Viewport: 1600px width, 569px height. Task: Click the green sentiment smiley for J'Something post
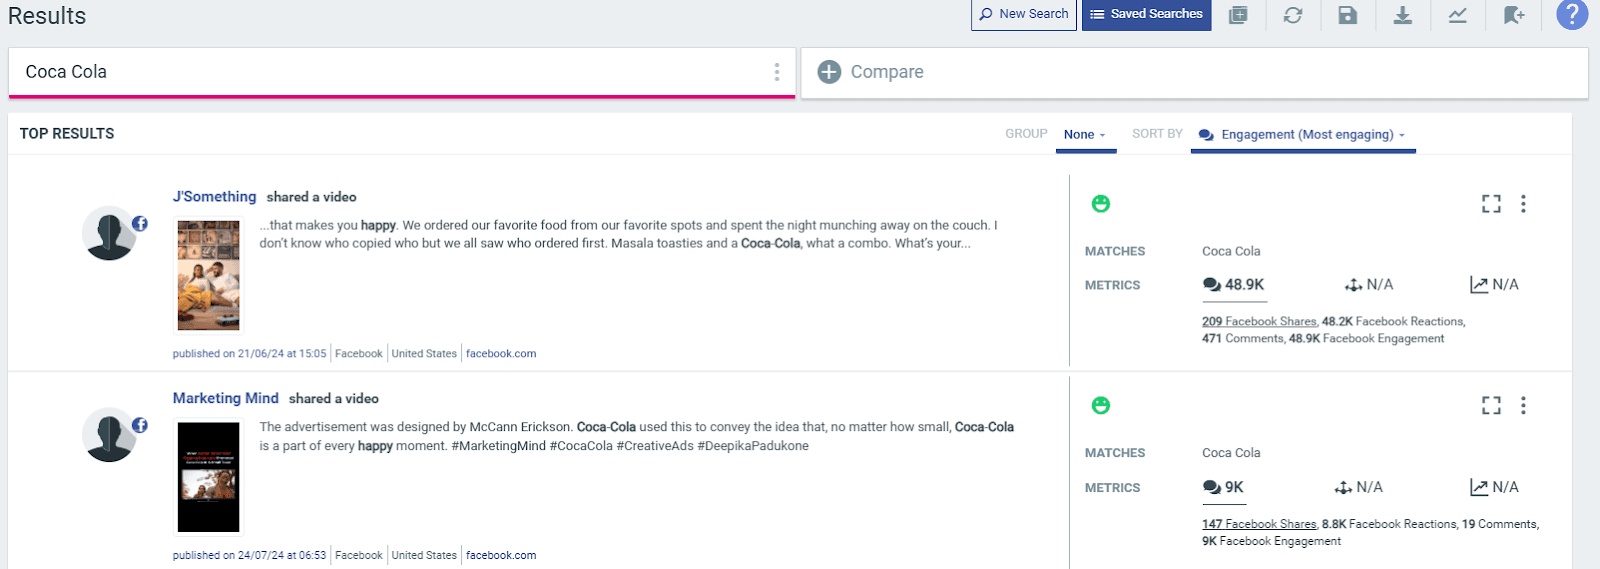point(1101,204)
